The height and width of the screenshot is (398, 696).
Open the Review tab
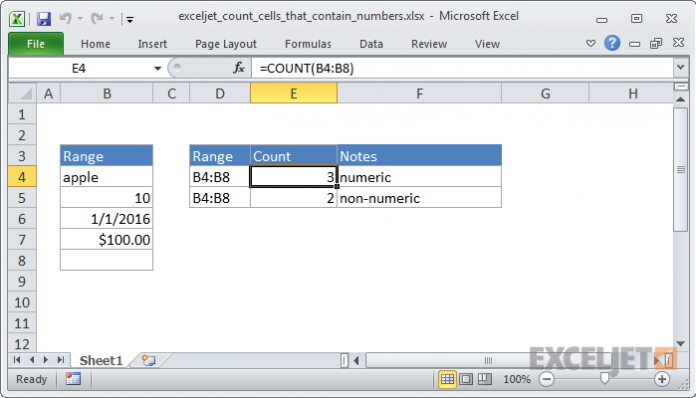click(429, 44)
